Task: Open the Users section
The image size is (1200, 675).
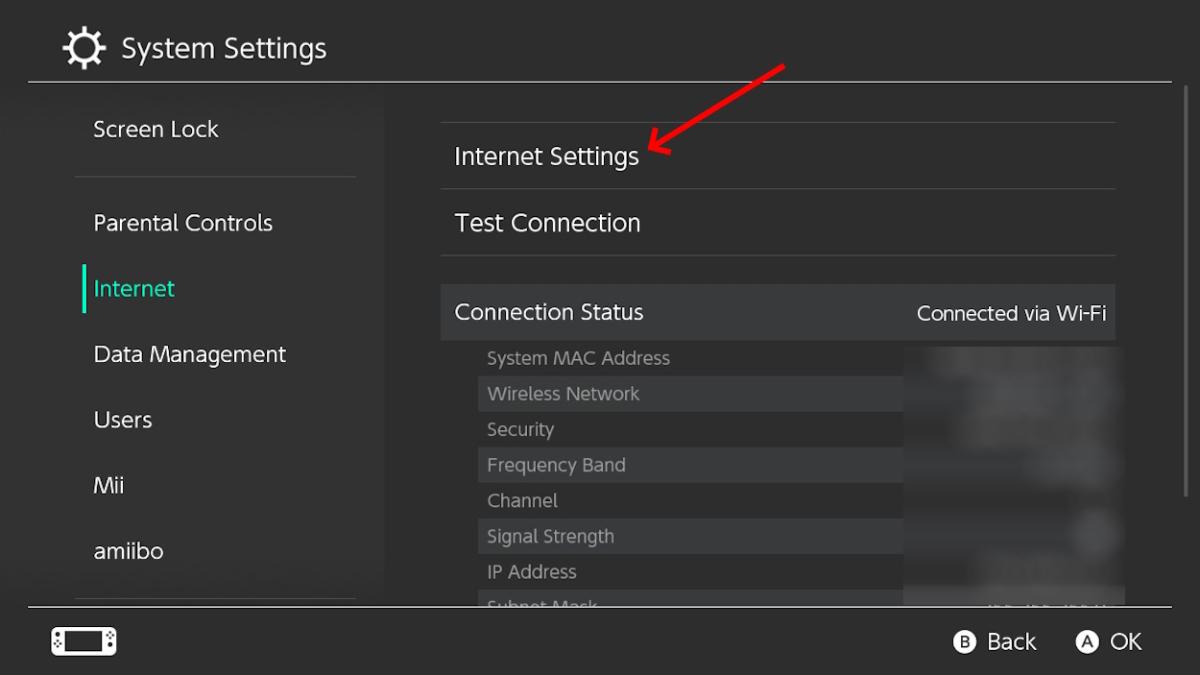Action: [123, 420]
